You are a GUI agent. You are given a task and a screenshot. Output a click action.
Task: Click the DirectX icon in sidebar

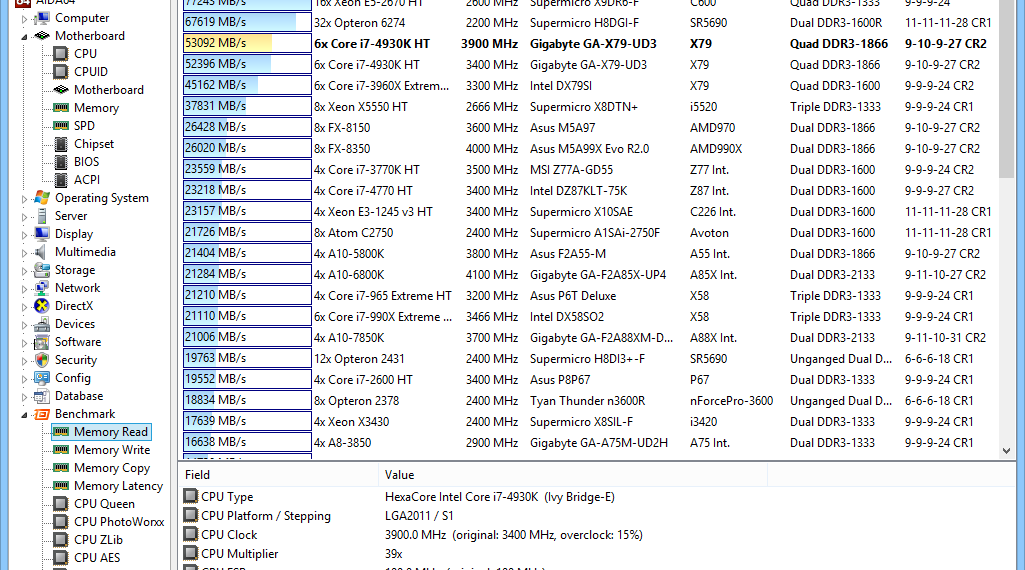pos(42,306)
